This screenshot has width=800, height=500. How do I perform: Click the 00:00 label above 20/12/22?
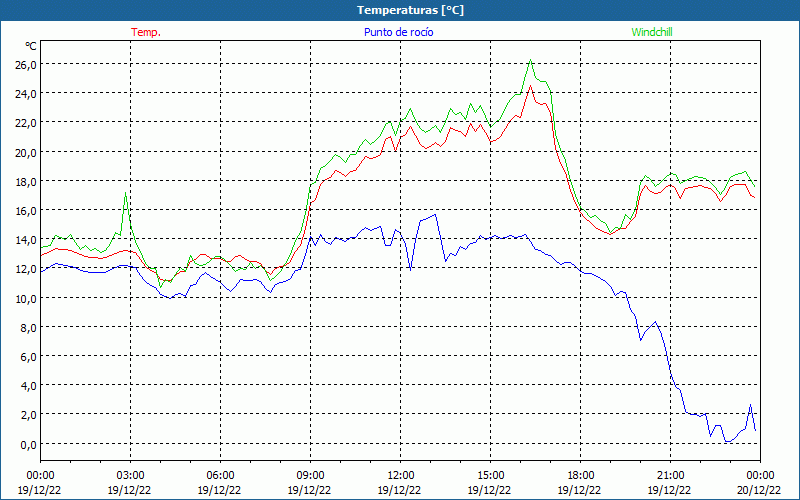point(760,476)
